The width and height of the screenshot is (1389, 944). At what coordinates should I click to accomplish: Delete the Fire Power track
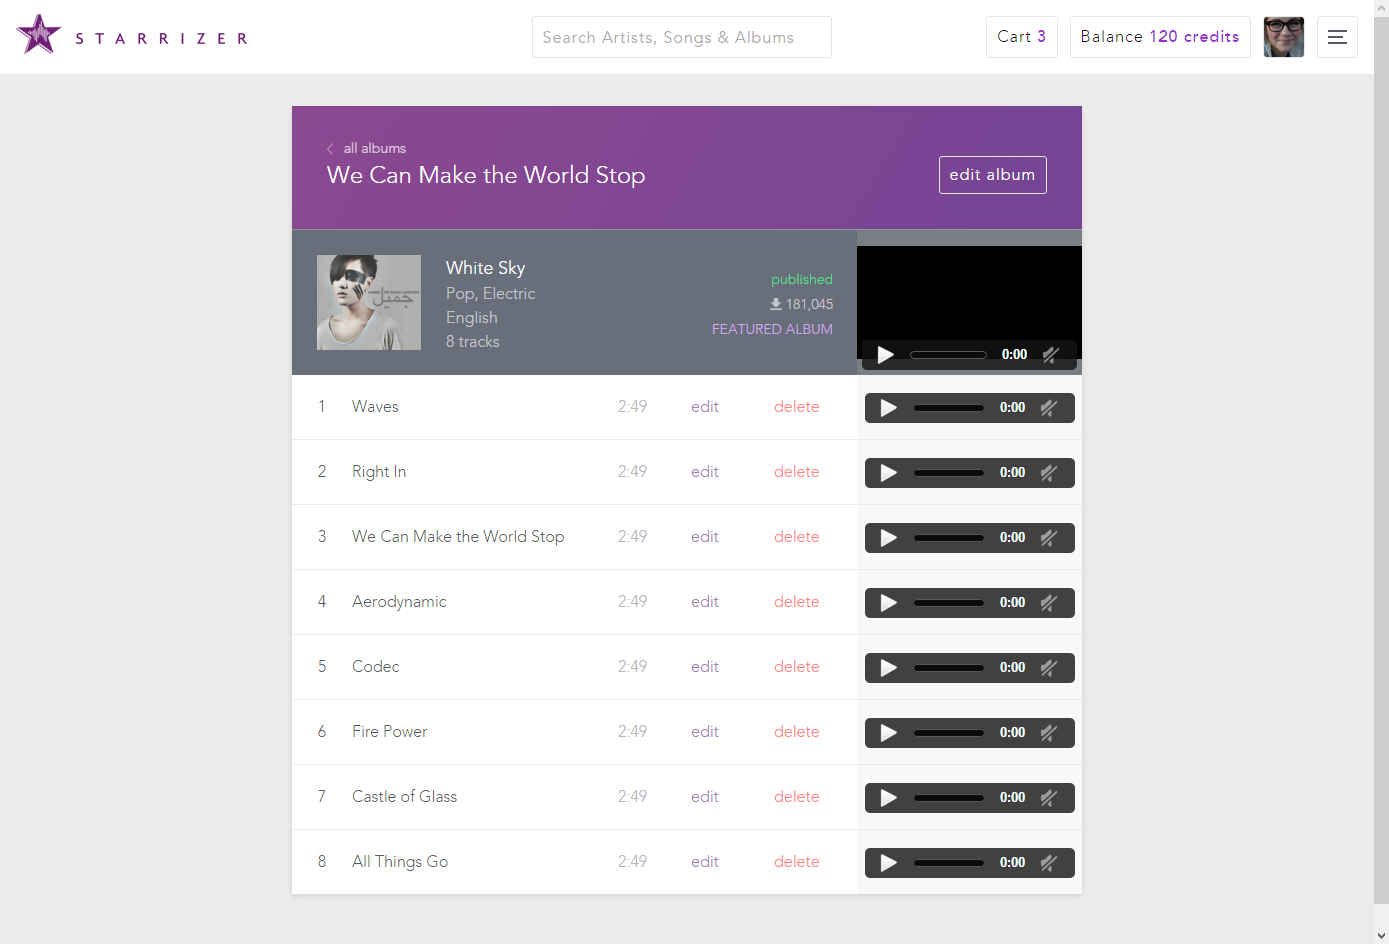click(796, 732)
